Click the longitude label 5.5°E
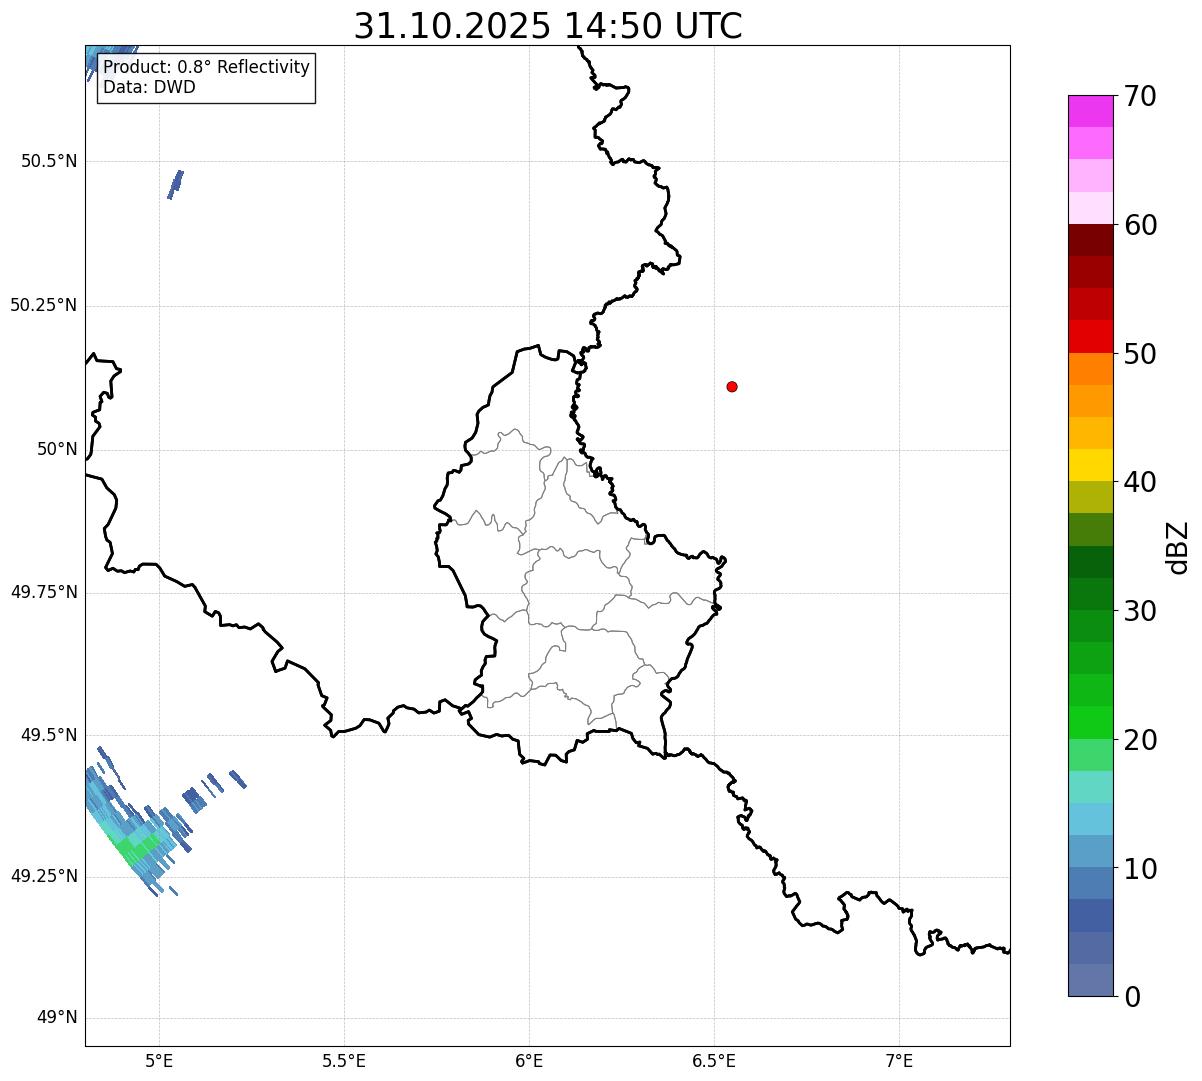1202x1081 pixels. (344, 1060)
